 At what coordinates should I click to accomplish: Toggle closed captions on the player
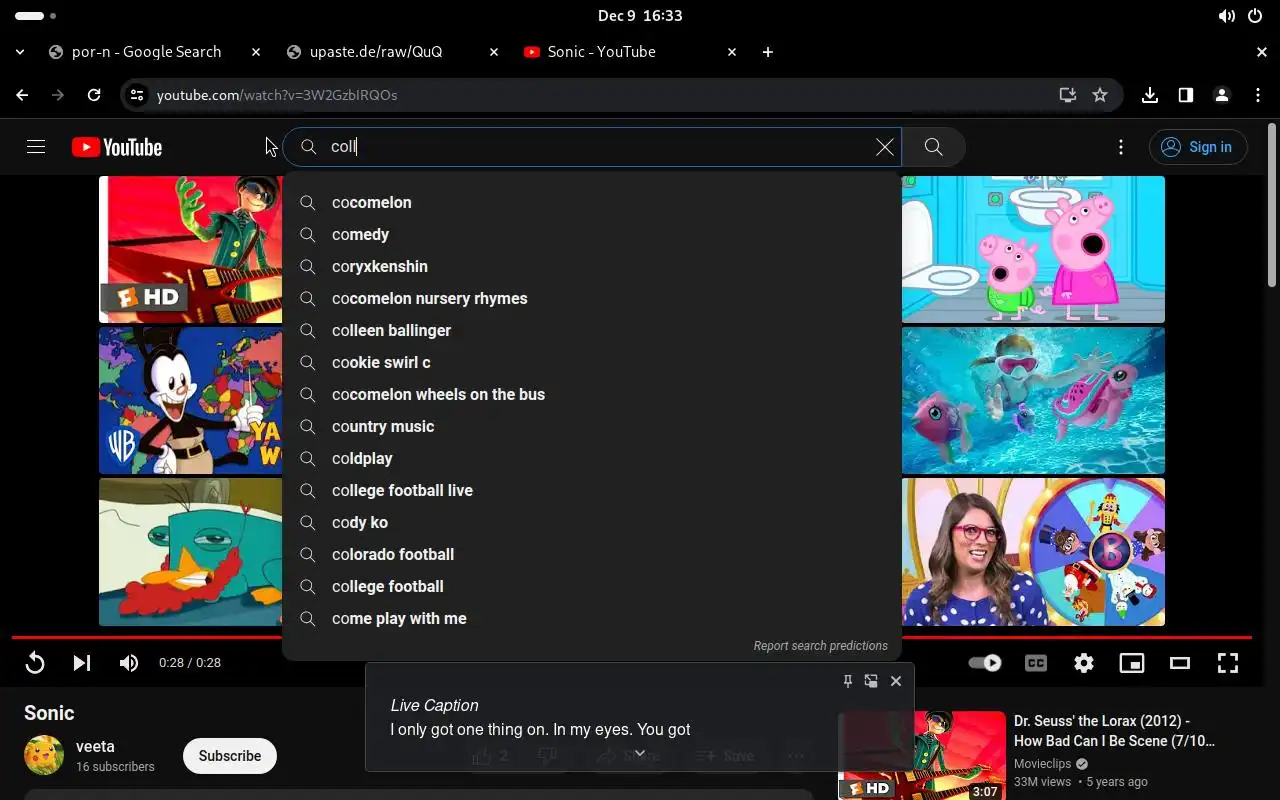click(1036, 663)
